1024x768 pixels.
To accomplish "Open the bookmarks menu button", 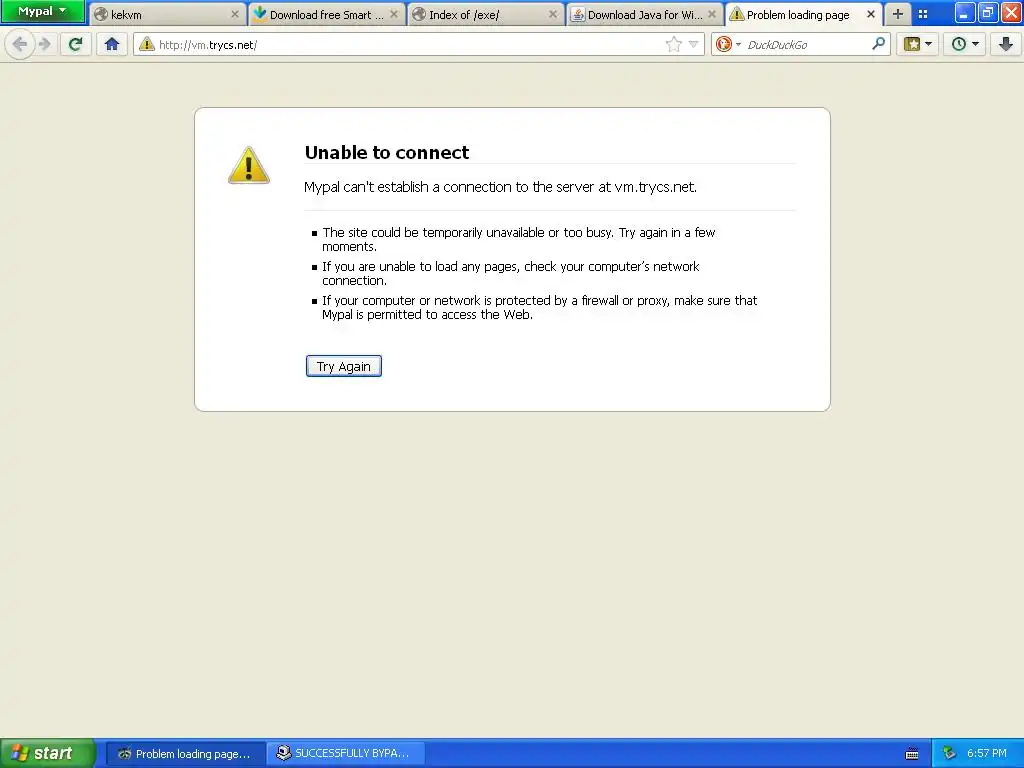I will tap(918, 44).
